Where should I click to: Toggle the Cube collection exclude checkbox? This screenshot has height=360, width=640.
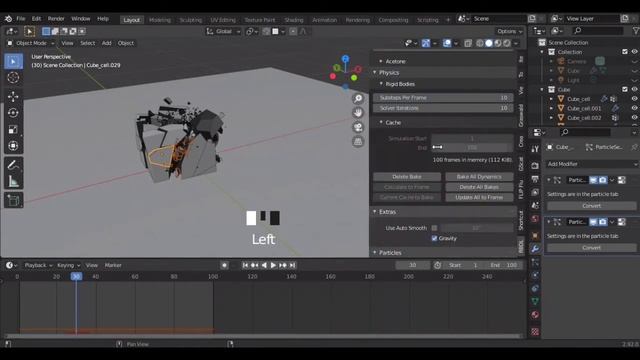click(624, 89)
